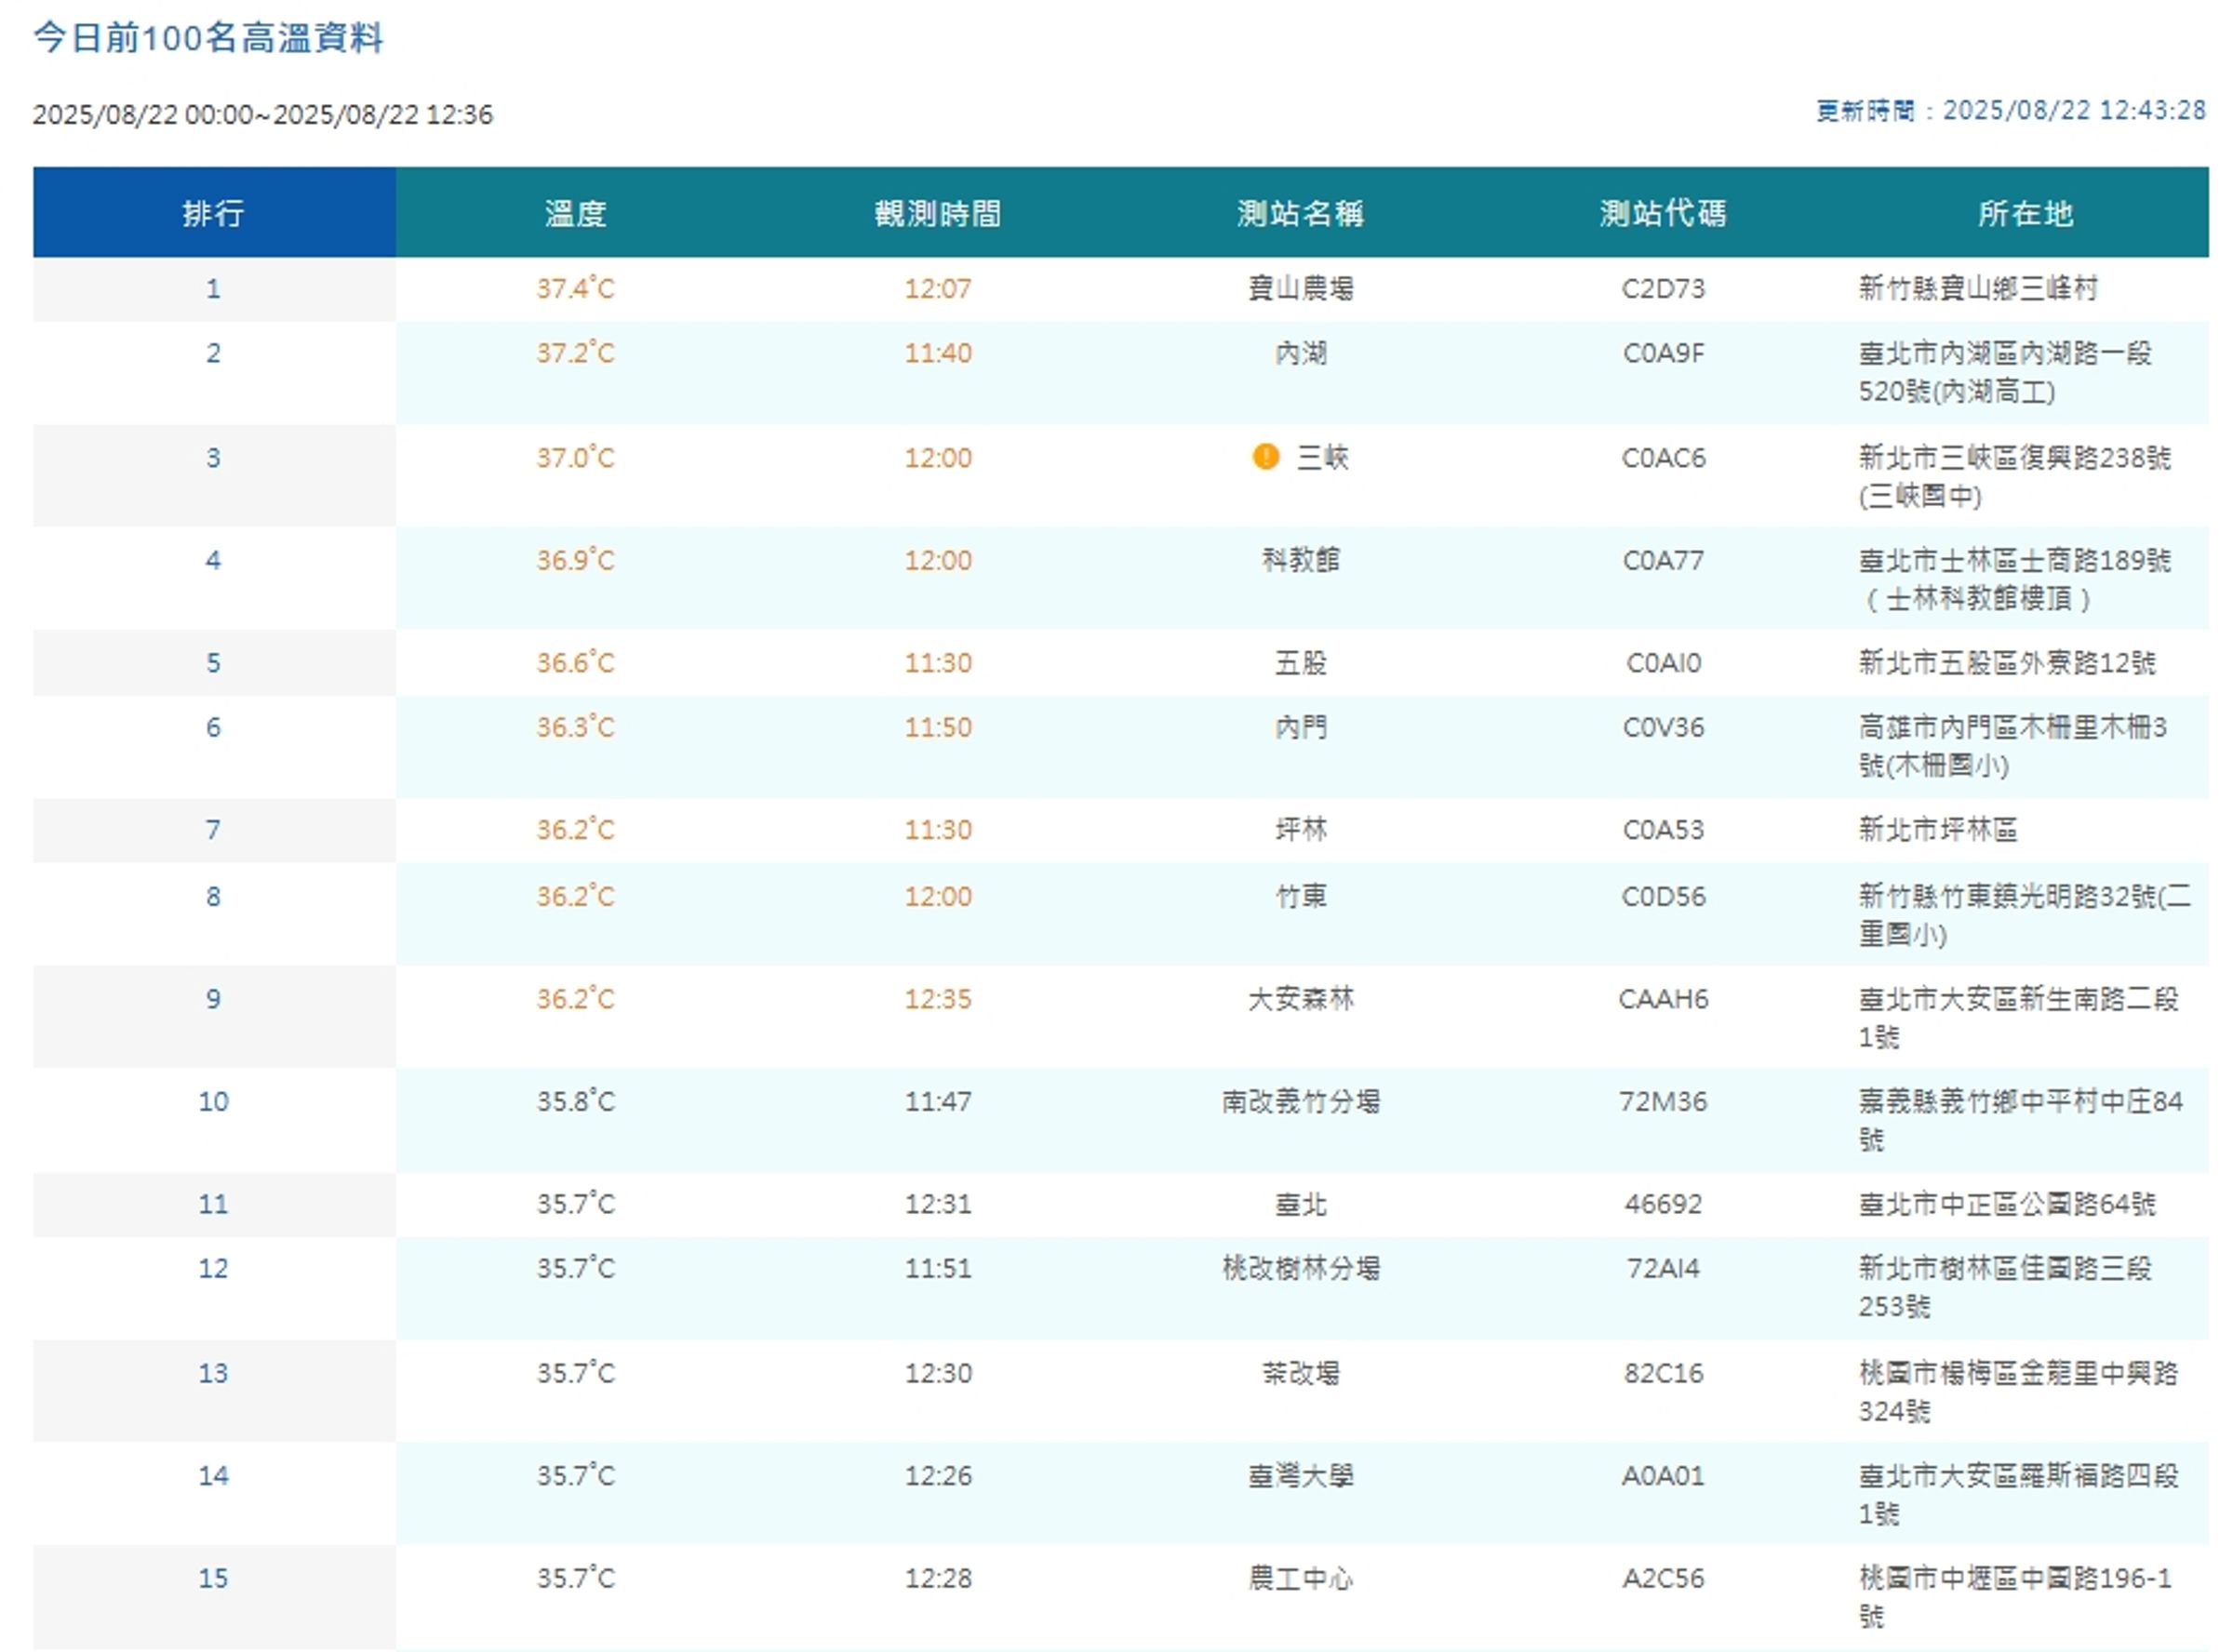This screenshot has height=1652, width=2233.
Task: Click the date range 2025/08/22 00:00~12:36 text
Action: [x=263, y=114]
